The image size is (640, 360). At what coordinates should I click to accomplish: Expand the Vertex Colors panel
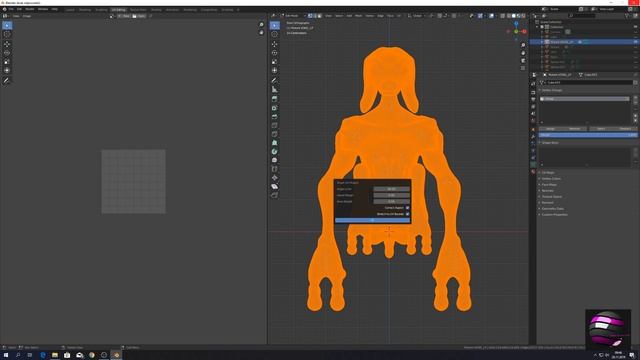pyautogui.click(x=551, y=179)
